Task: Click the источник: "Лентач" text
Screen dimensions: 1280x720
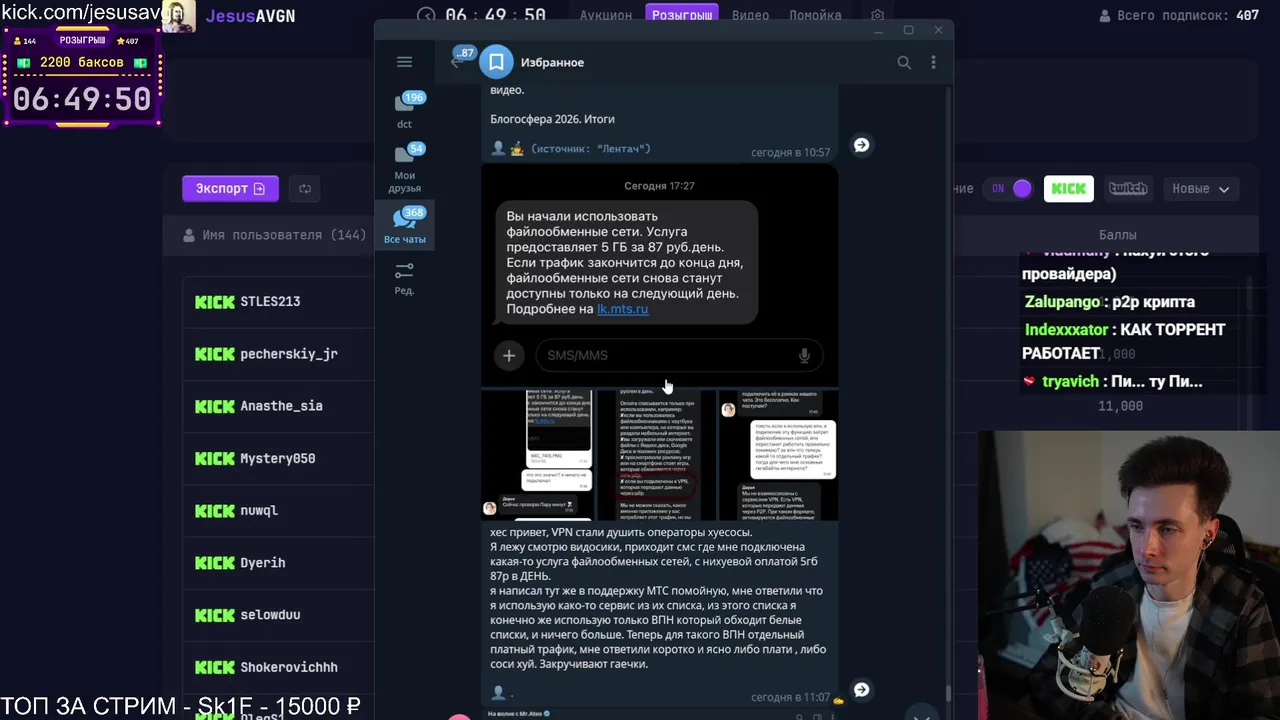Action: (x=590, y=148)
